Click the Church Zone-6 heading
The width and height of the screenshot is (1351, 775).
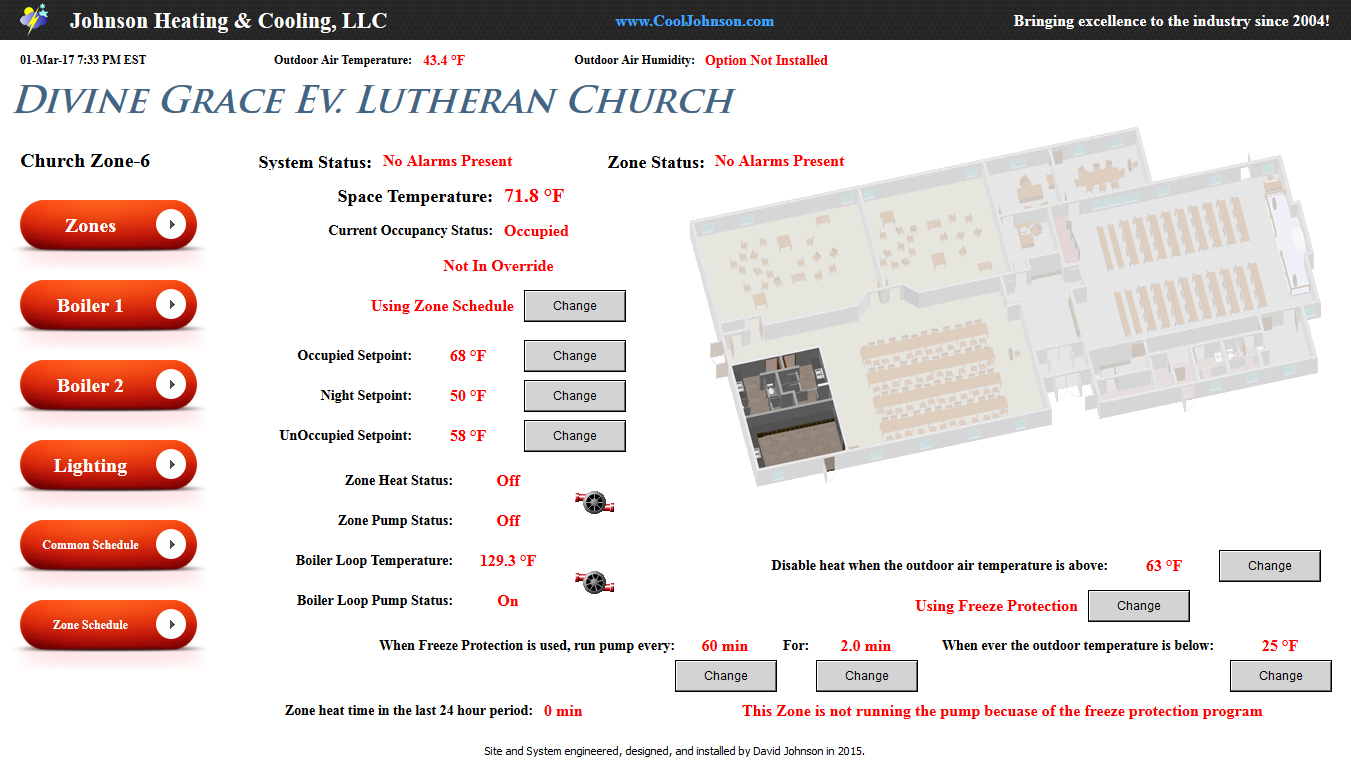(85, 161)
